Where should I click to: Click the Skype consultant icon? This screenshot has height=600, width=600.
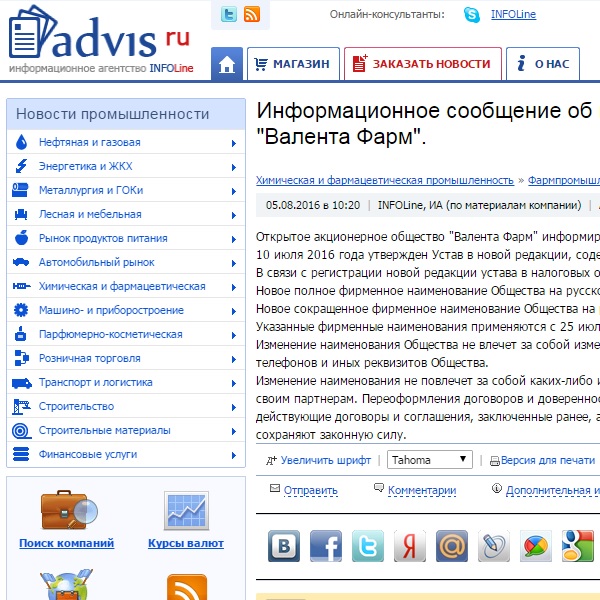[471, 15]
